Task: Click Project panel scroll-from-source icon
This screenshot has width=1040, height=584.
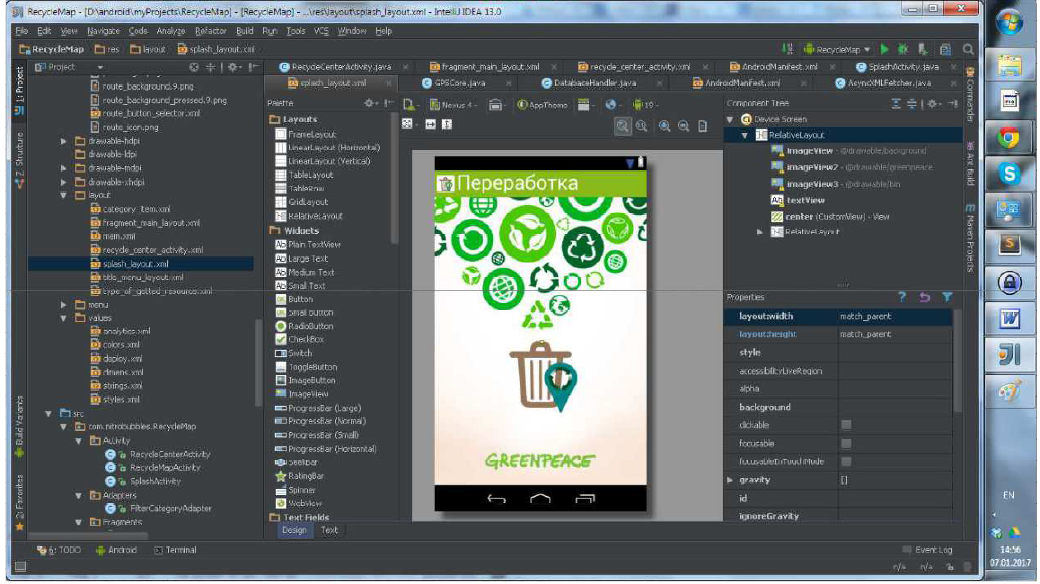Action: pos(194,67)
